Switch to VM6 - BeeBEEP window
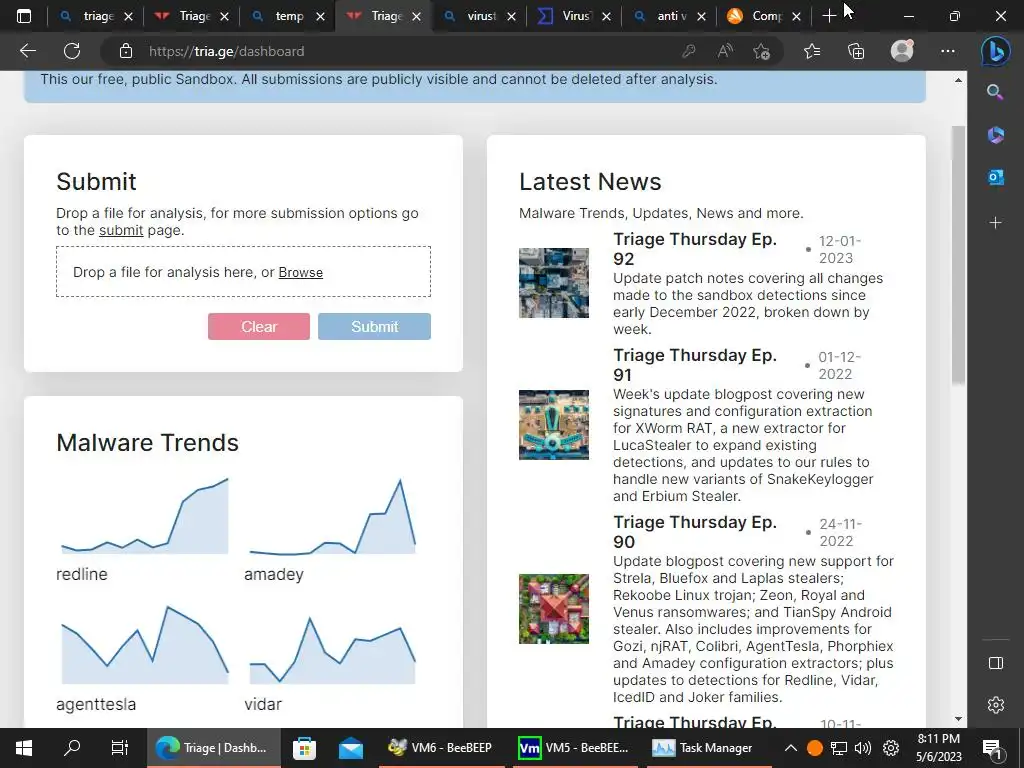This screenshot has width=1024, height=768. pos(442,748)
